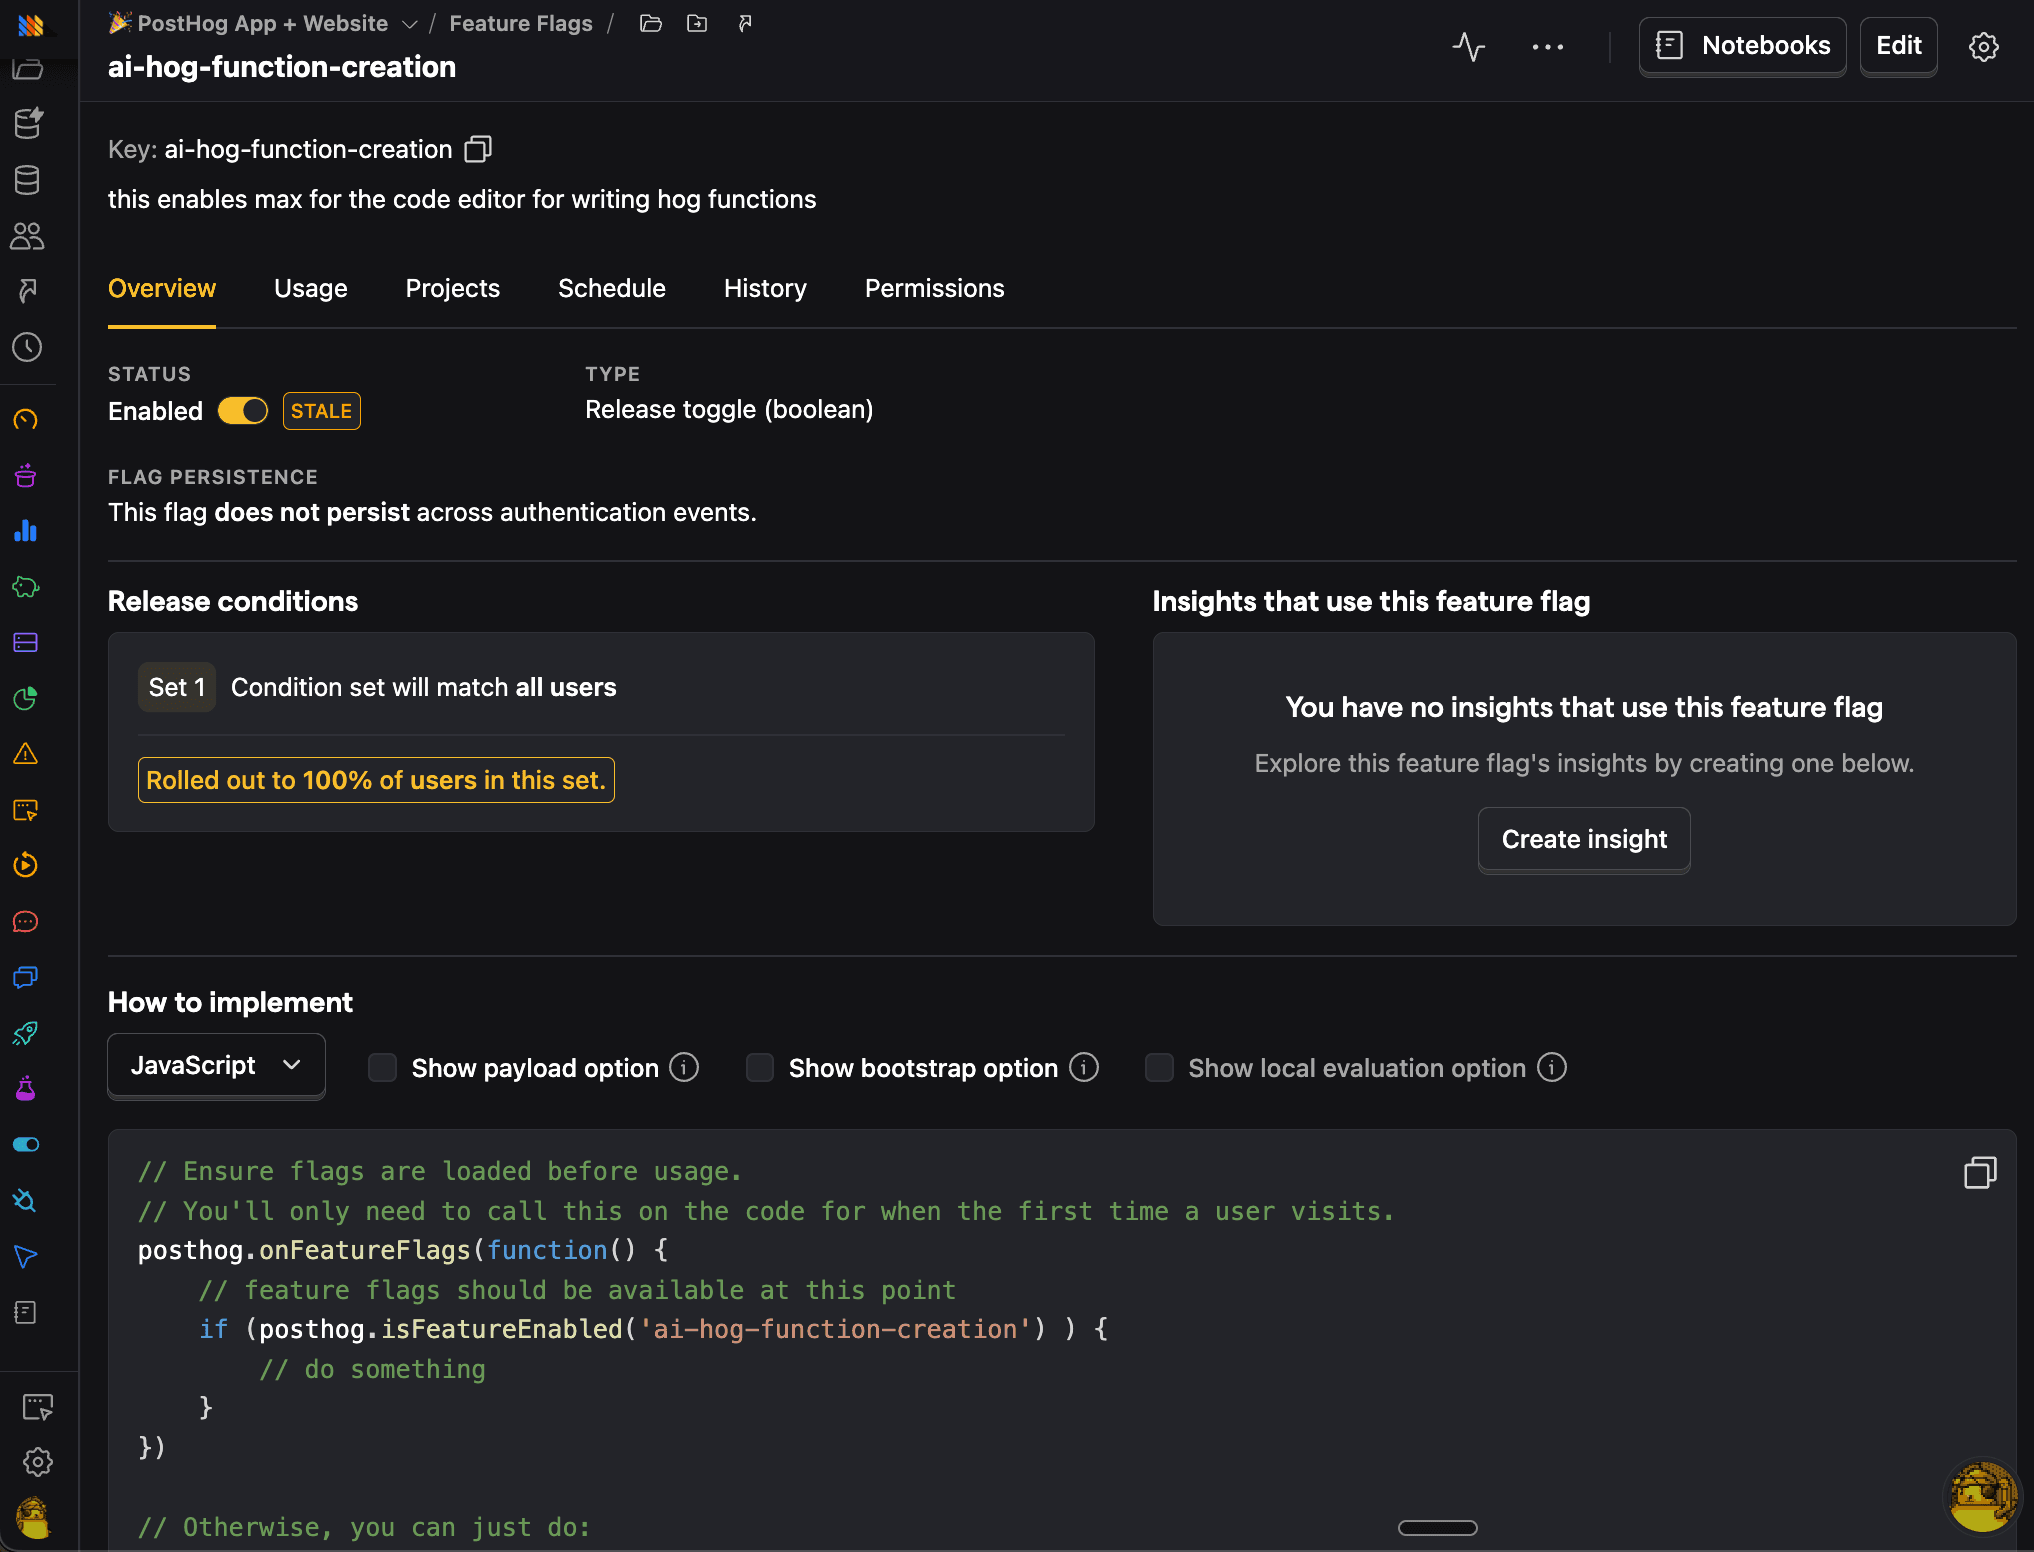Expand the PostHog App + Website project dropdown
The width and height of the screenshot is (2034, 1552).
263,23
